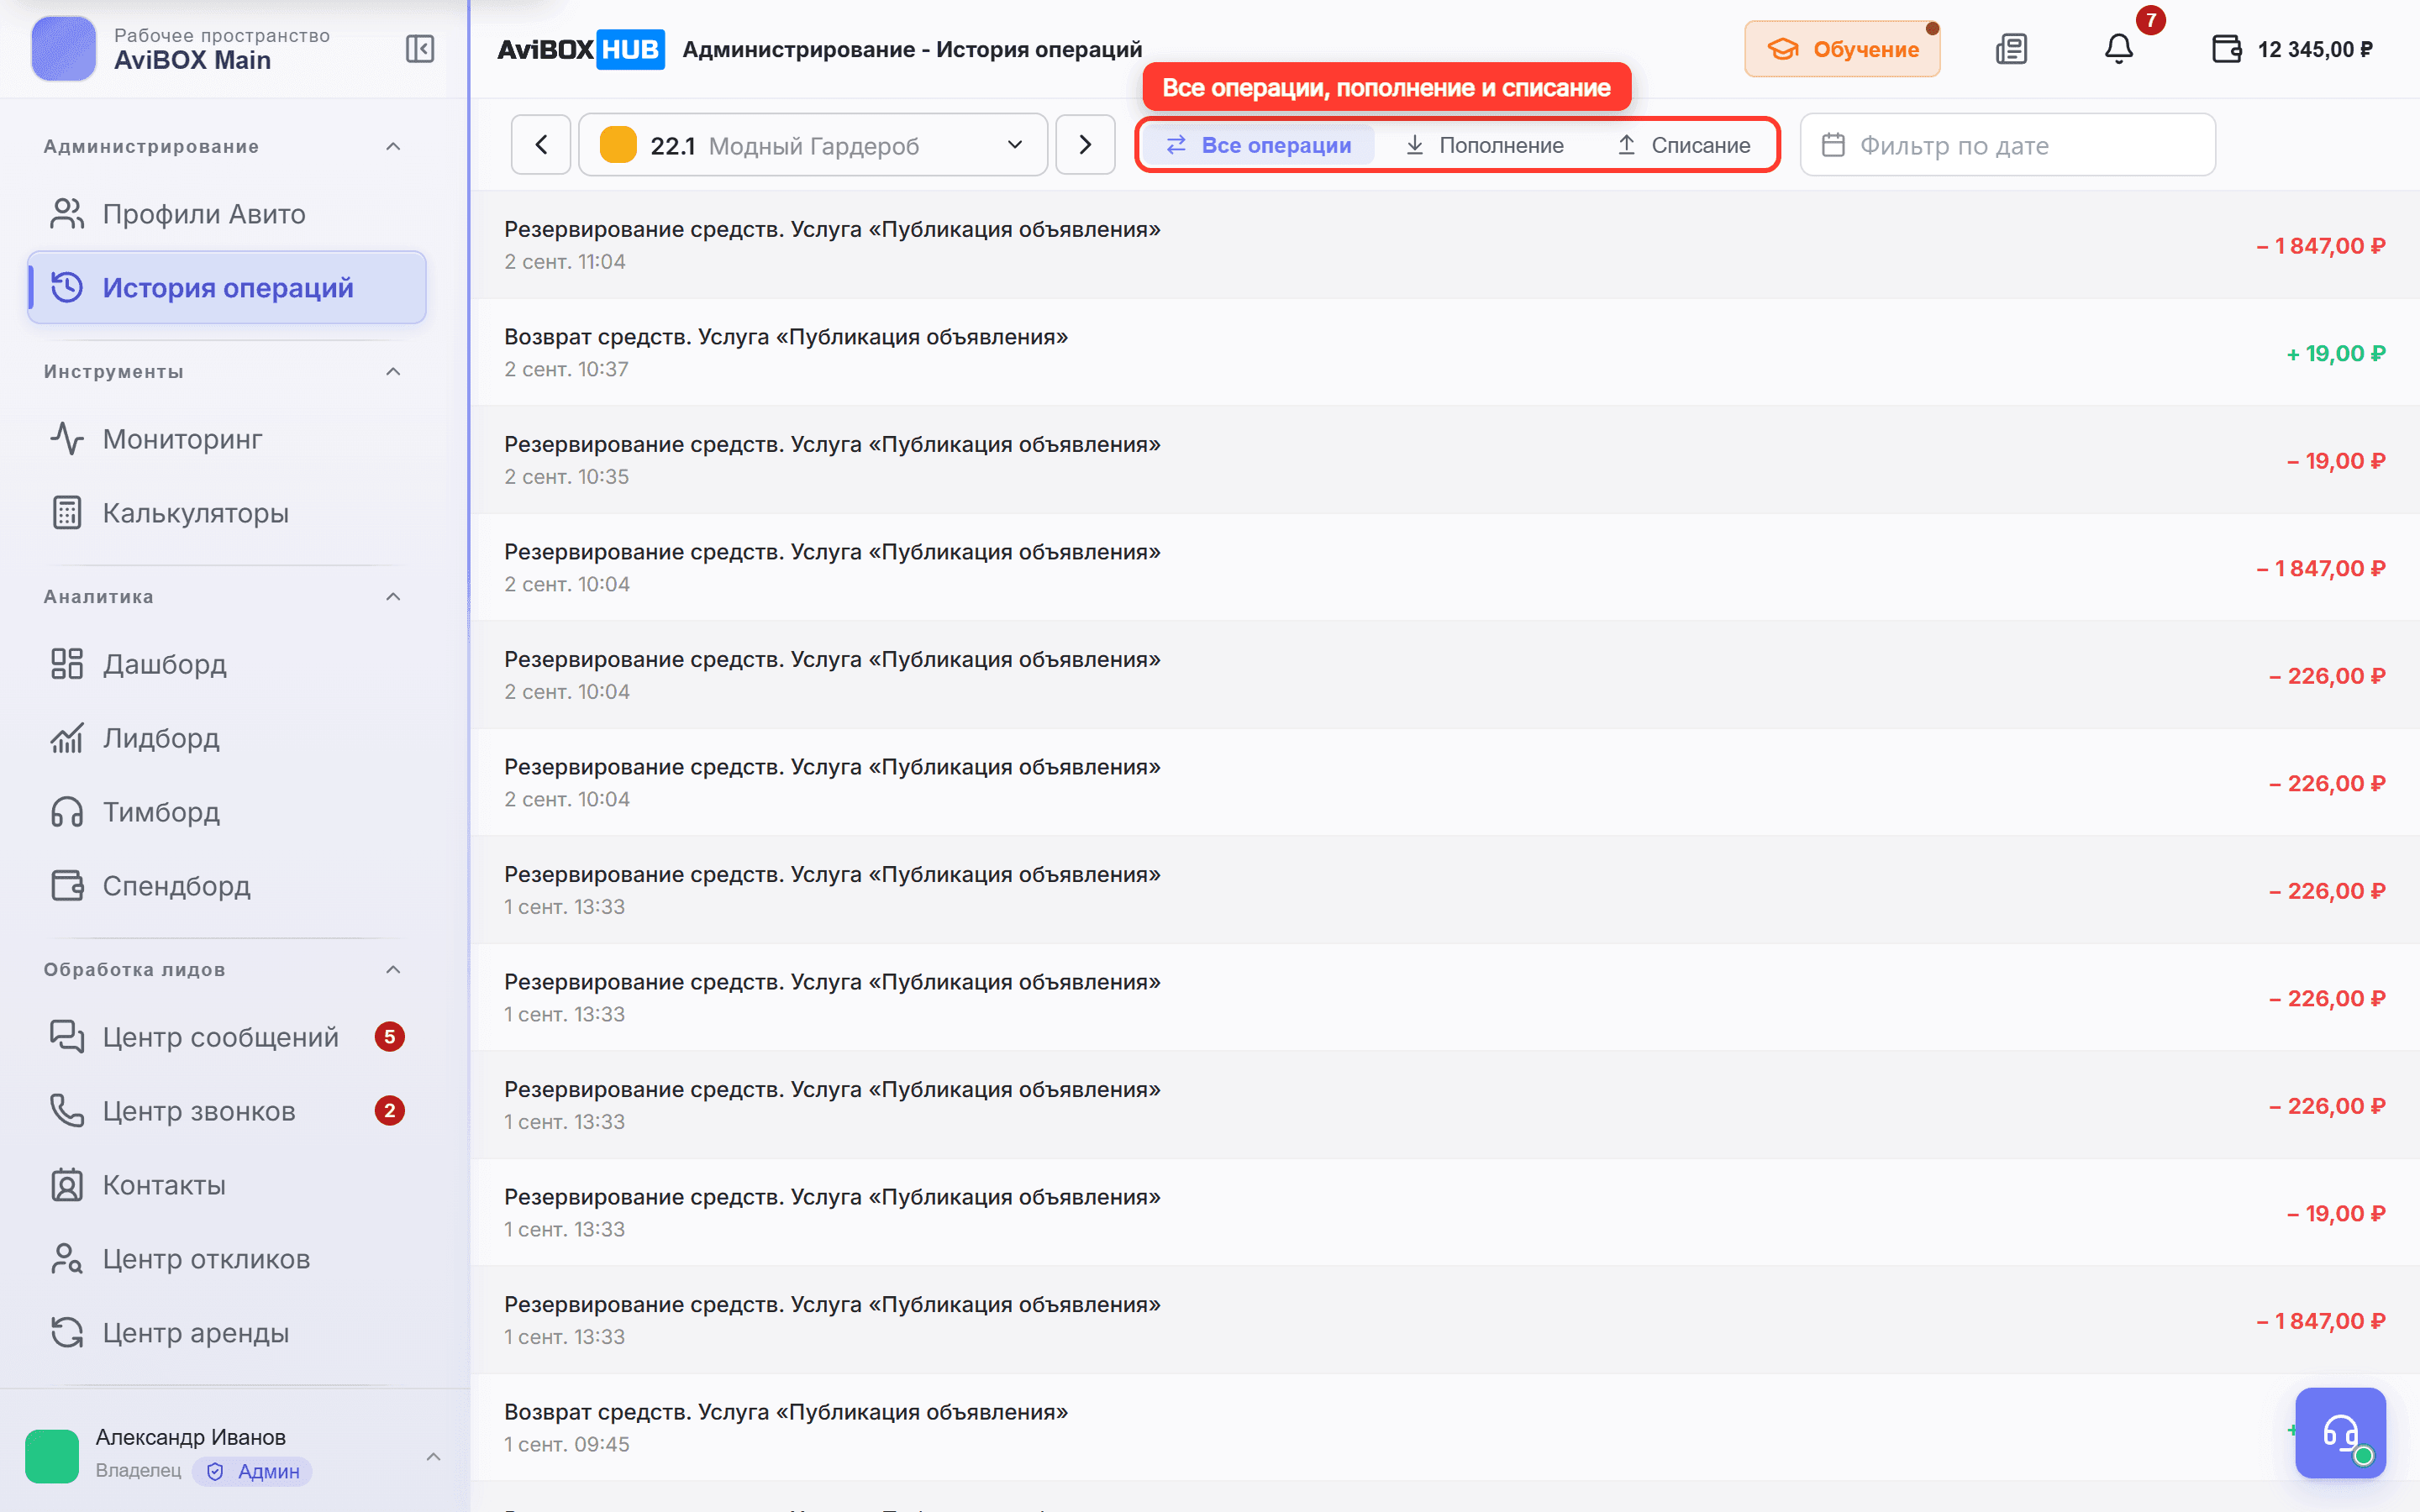Click the Дашборд grid icon
The image size is (2420, 1512).
click(x=67, y=664)
